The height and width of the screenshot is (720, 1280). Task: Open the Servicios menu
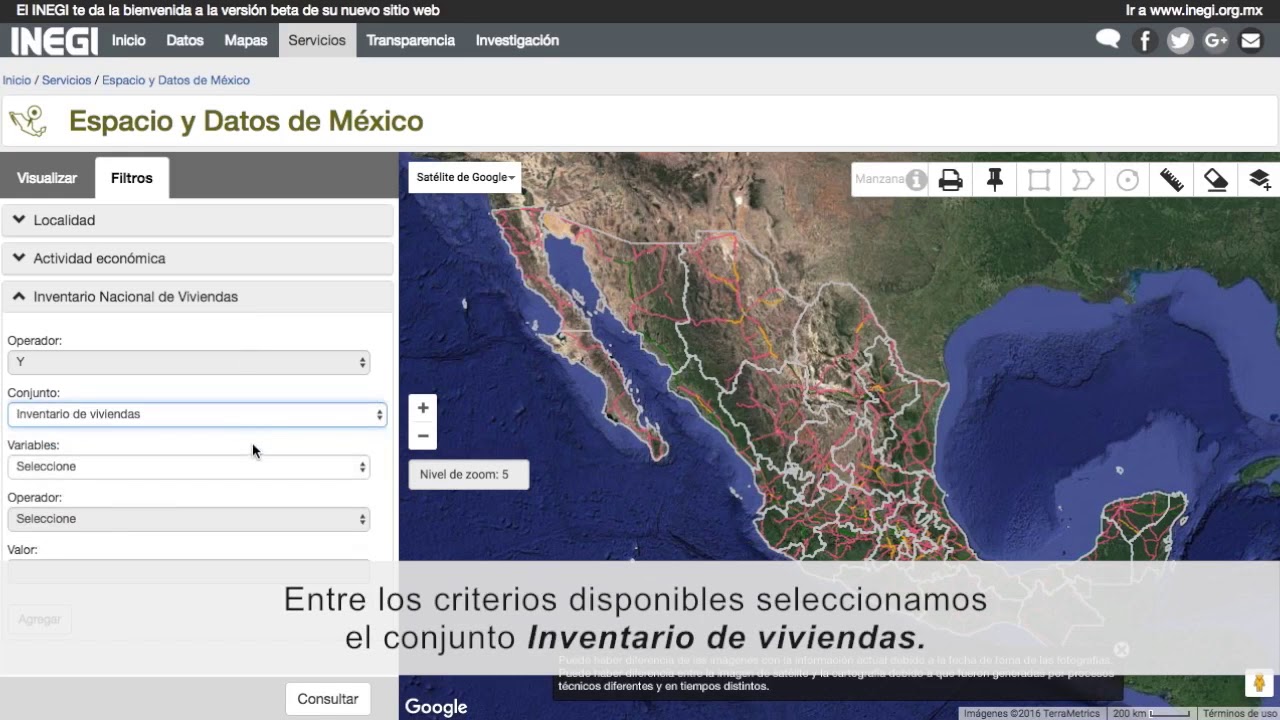pos(317,41)
